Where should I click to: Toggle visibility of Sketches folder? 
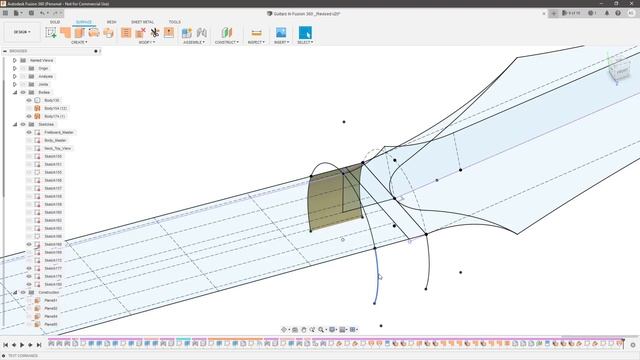tap(23, 124)
